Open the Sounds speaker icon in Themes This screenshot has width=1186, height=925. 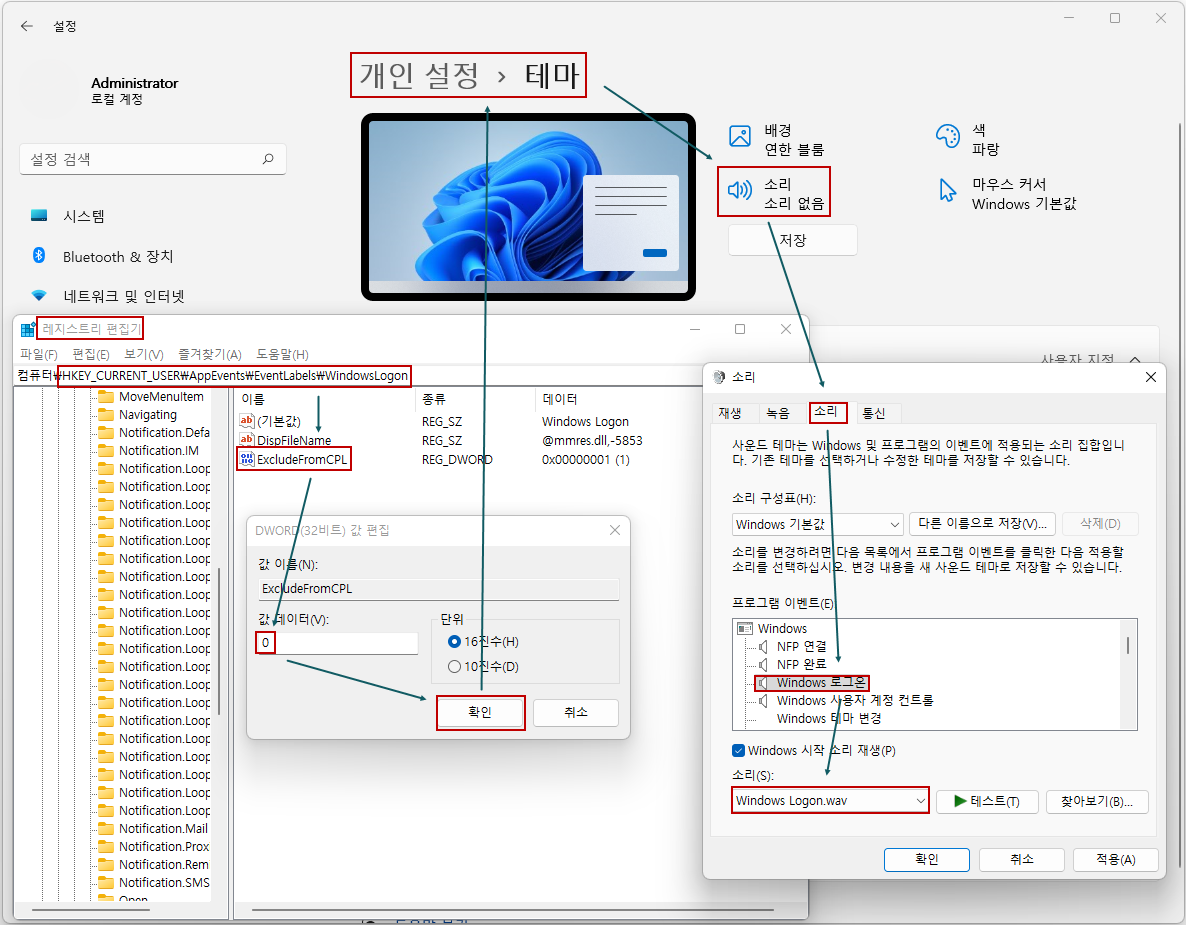click(740, 191)
